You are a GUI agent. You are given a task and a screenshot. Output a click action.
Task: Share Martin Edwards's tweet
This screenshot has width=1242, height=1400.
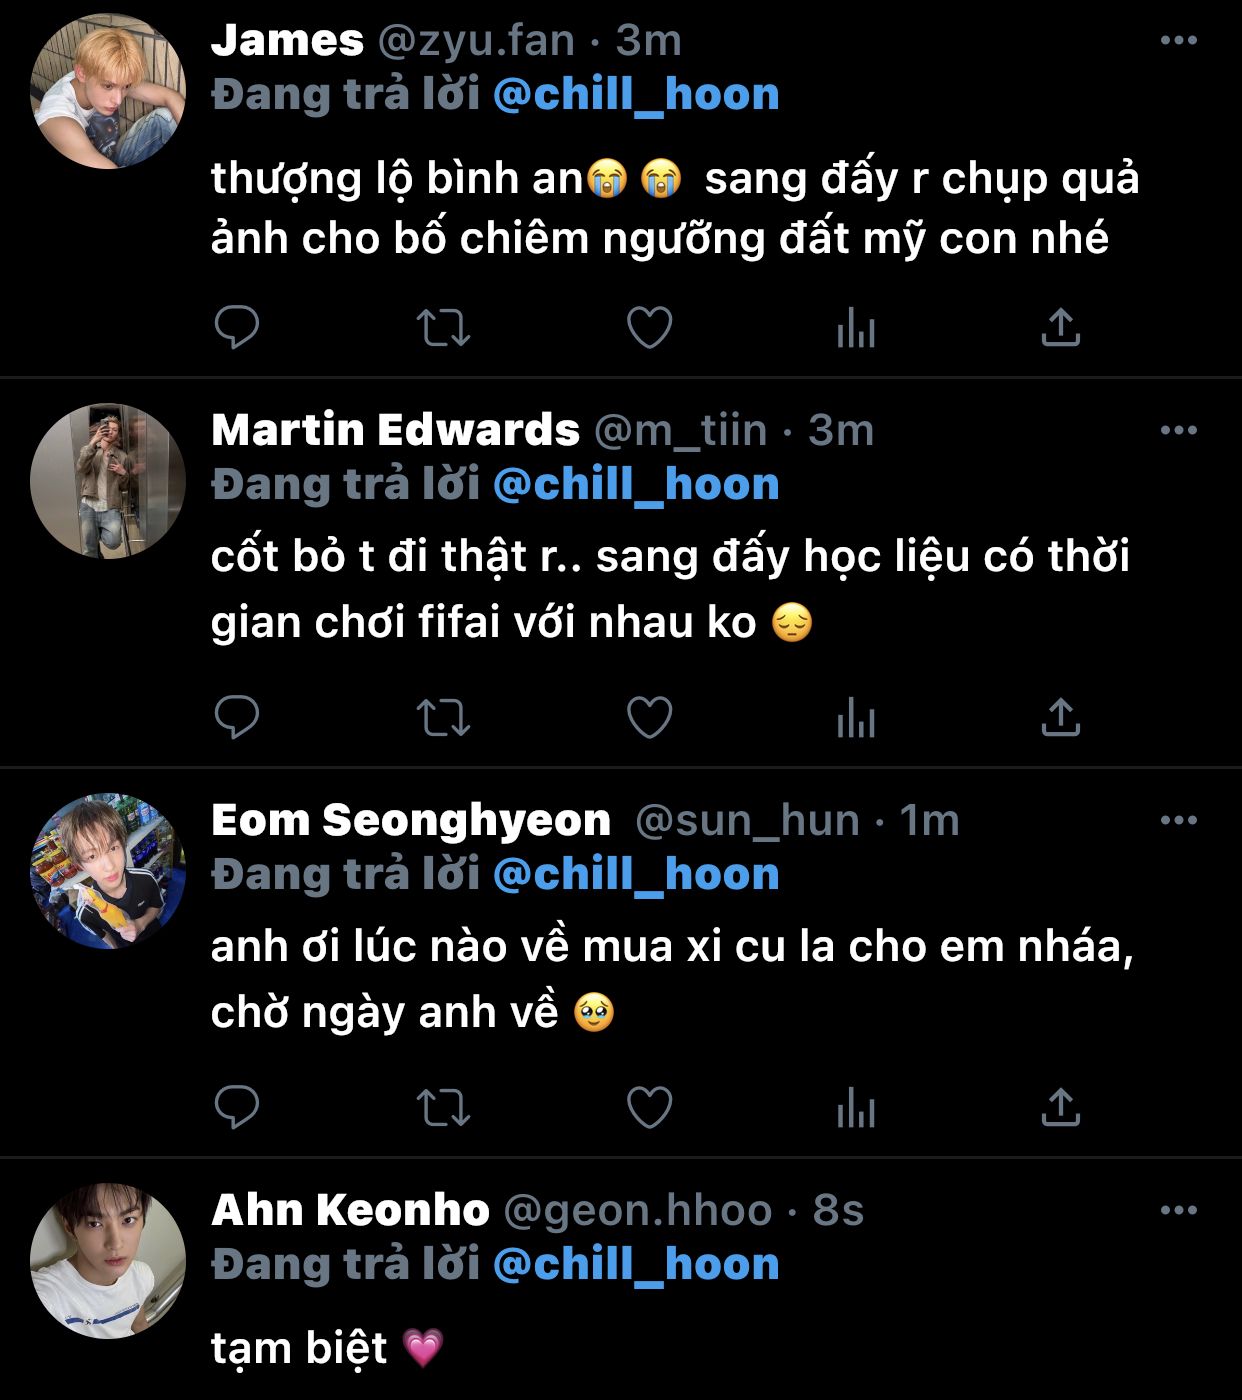click(x=1060, y=717)
